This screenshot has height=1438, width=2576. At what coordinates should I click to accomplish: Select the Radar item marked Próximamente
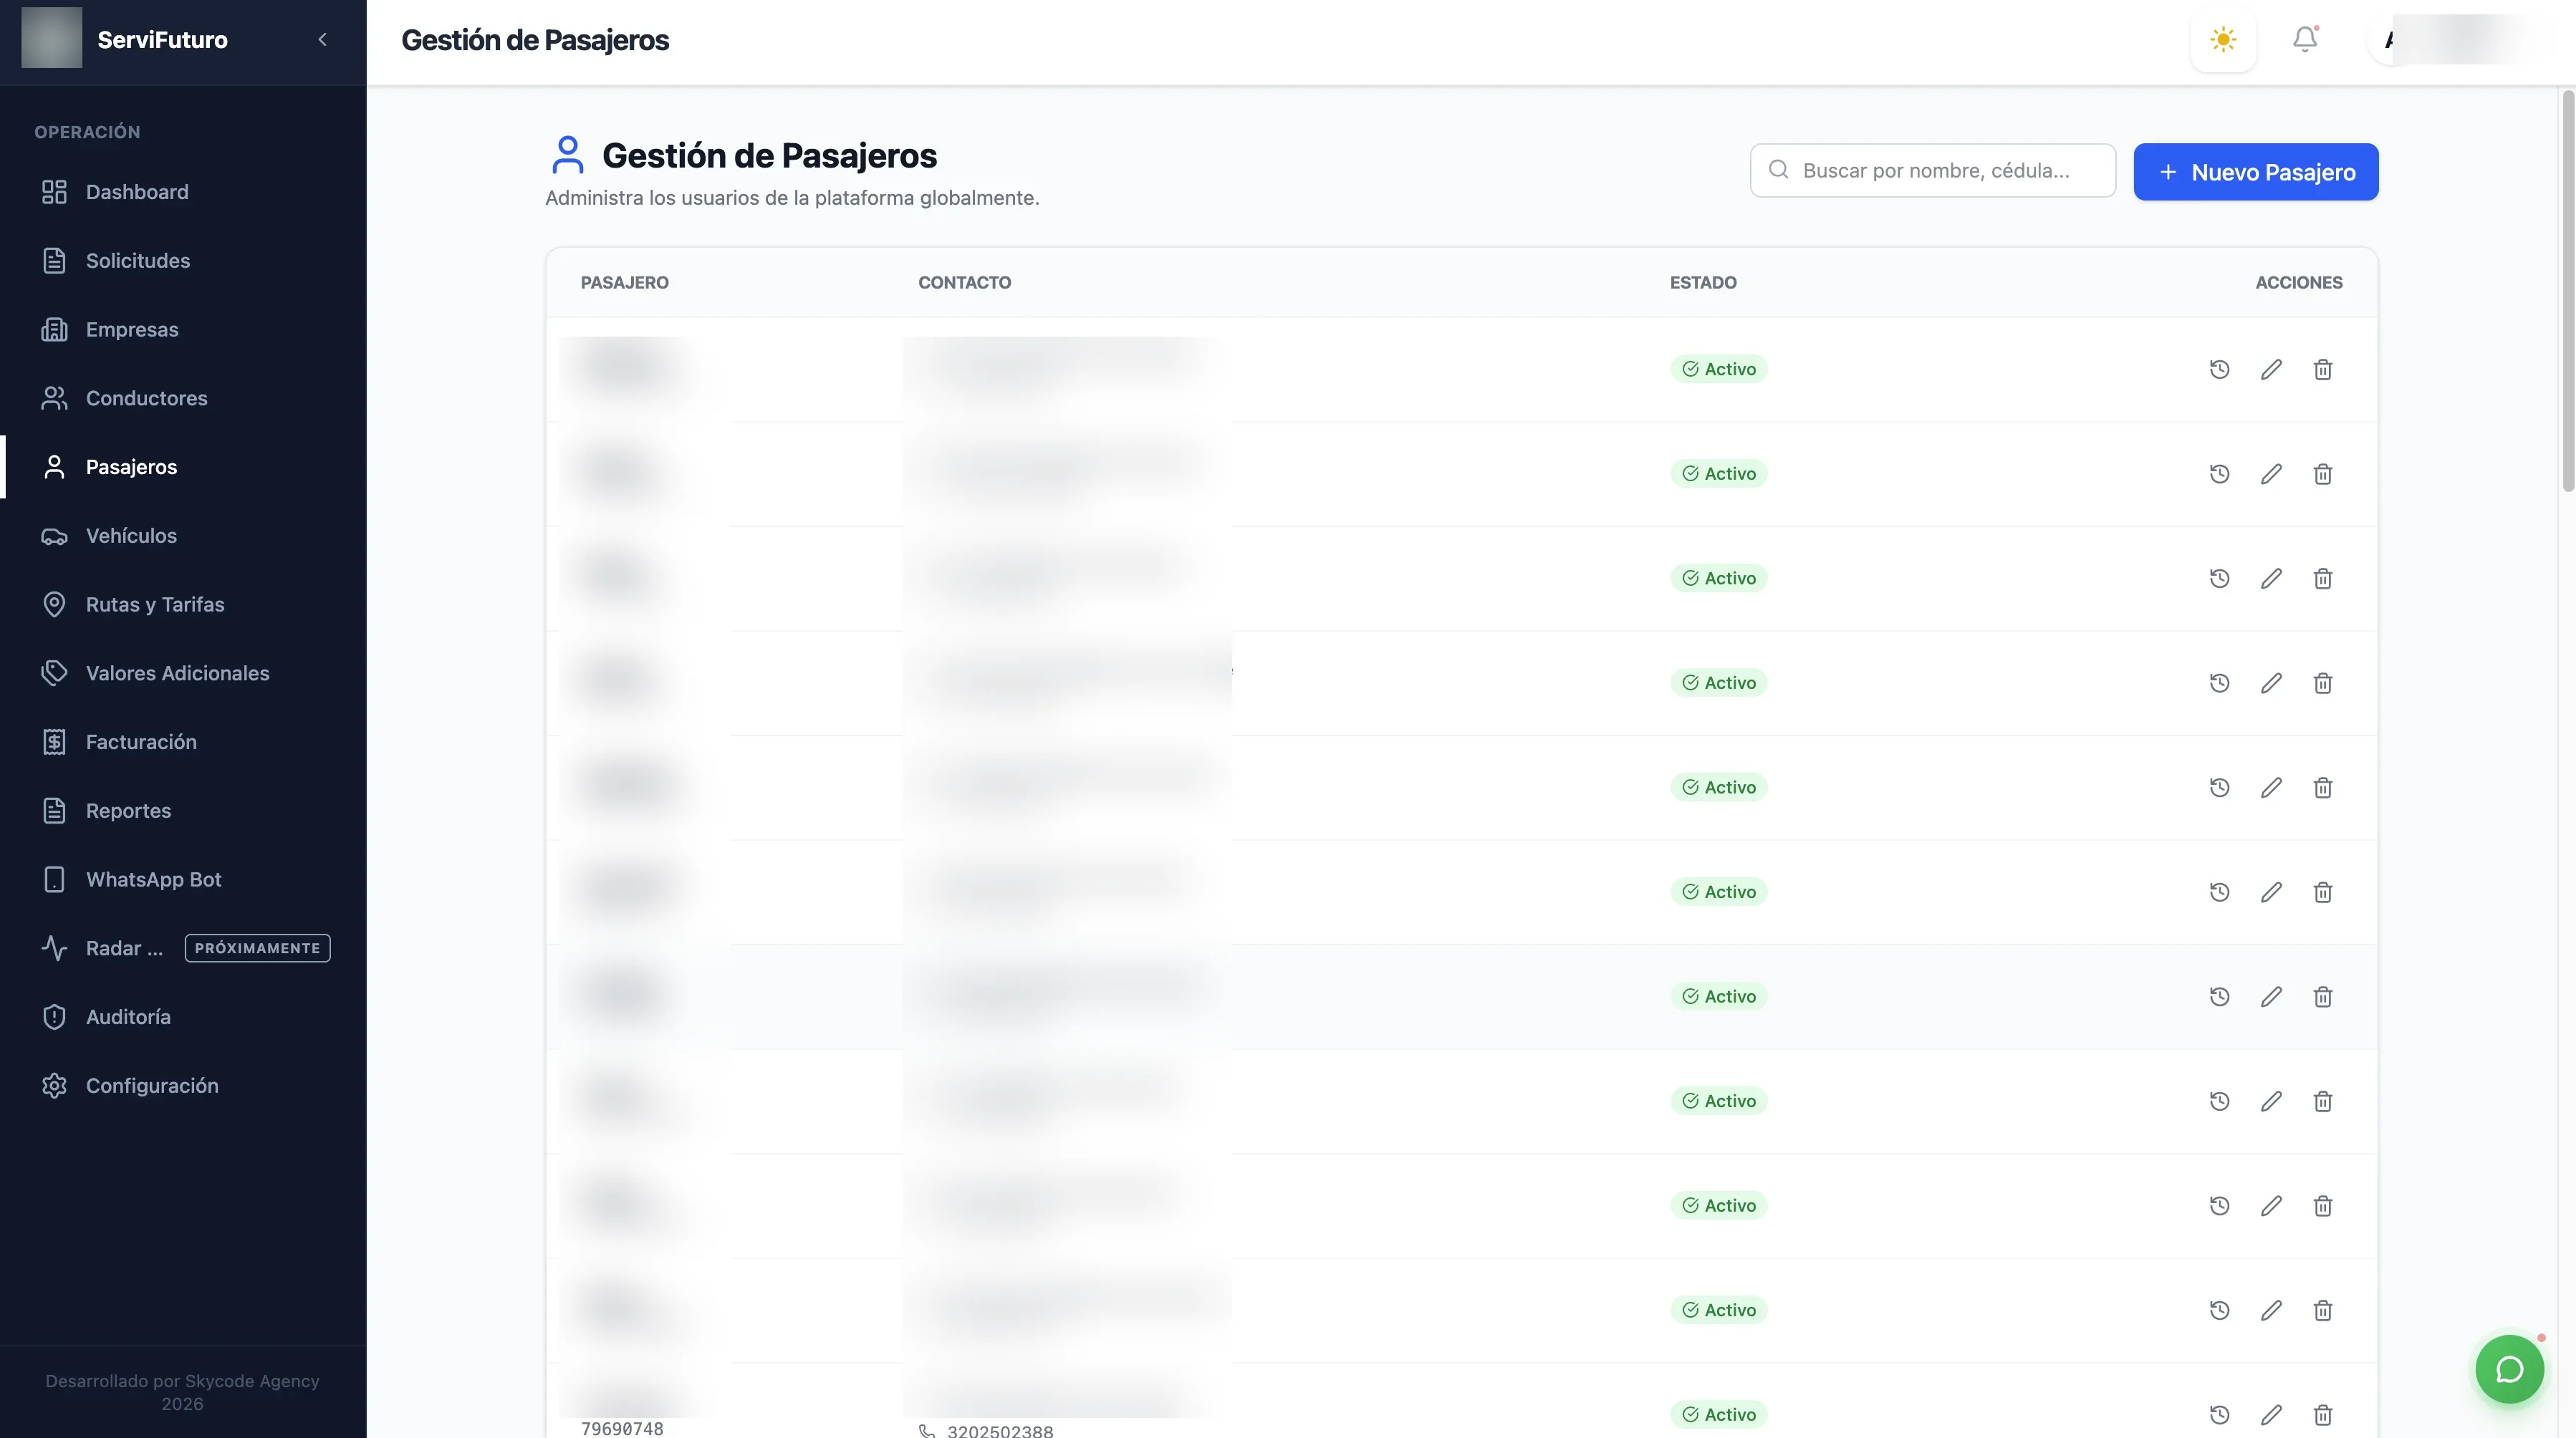(184, 948)
